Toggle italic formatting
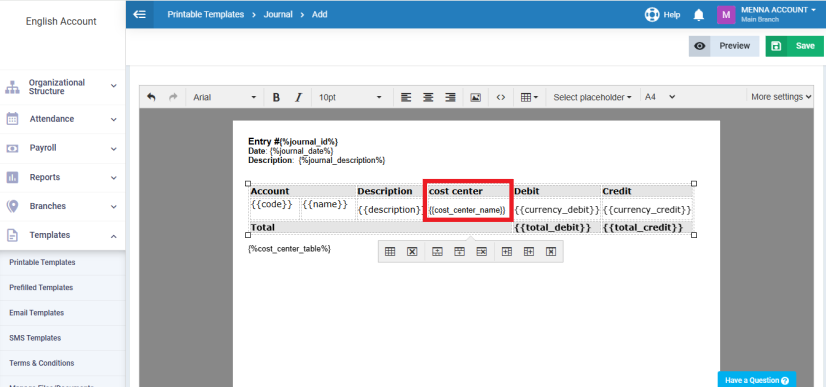826x387 pixels. coord(298,97)
